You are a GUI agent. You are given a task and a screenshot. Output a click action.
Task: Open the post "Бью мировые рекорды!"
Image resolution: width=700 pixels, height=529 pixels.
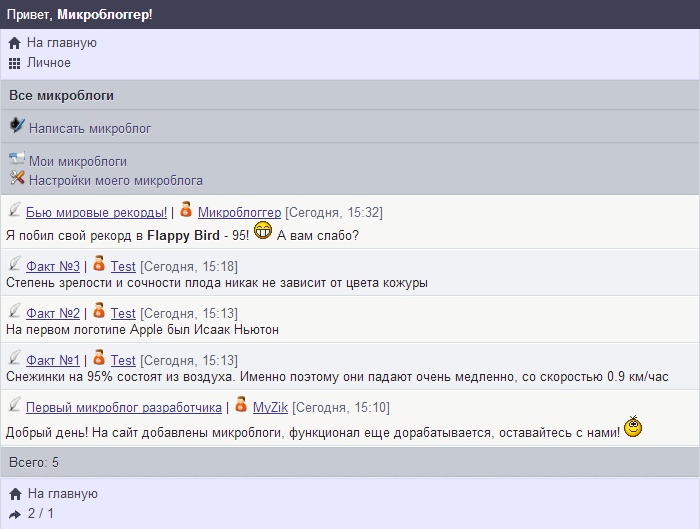pyautogui.click(x=96, y=212)
